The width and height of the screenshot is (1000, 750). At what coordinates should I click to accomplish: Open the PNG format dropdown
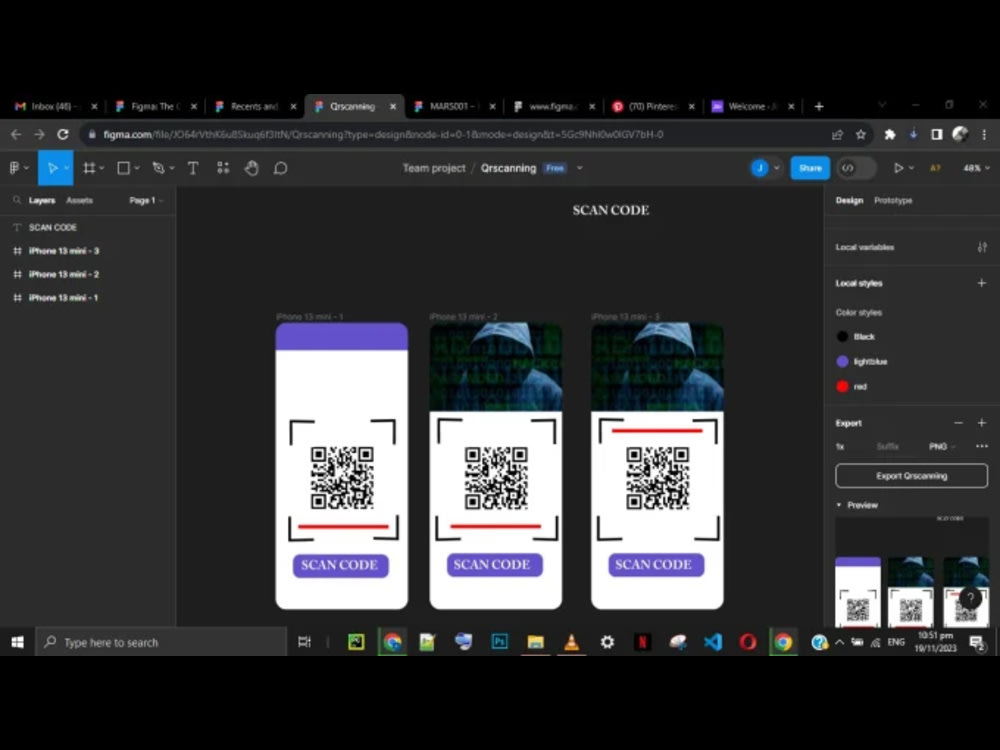pos(942,446)
